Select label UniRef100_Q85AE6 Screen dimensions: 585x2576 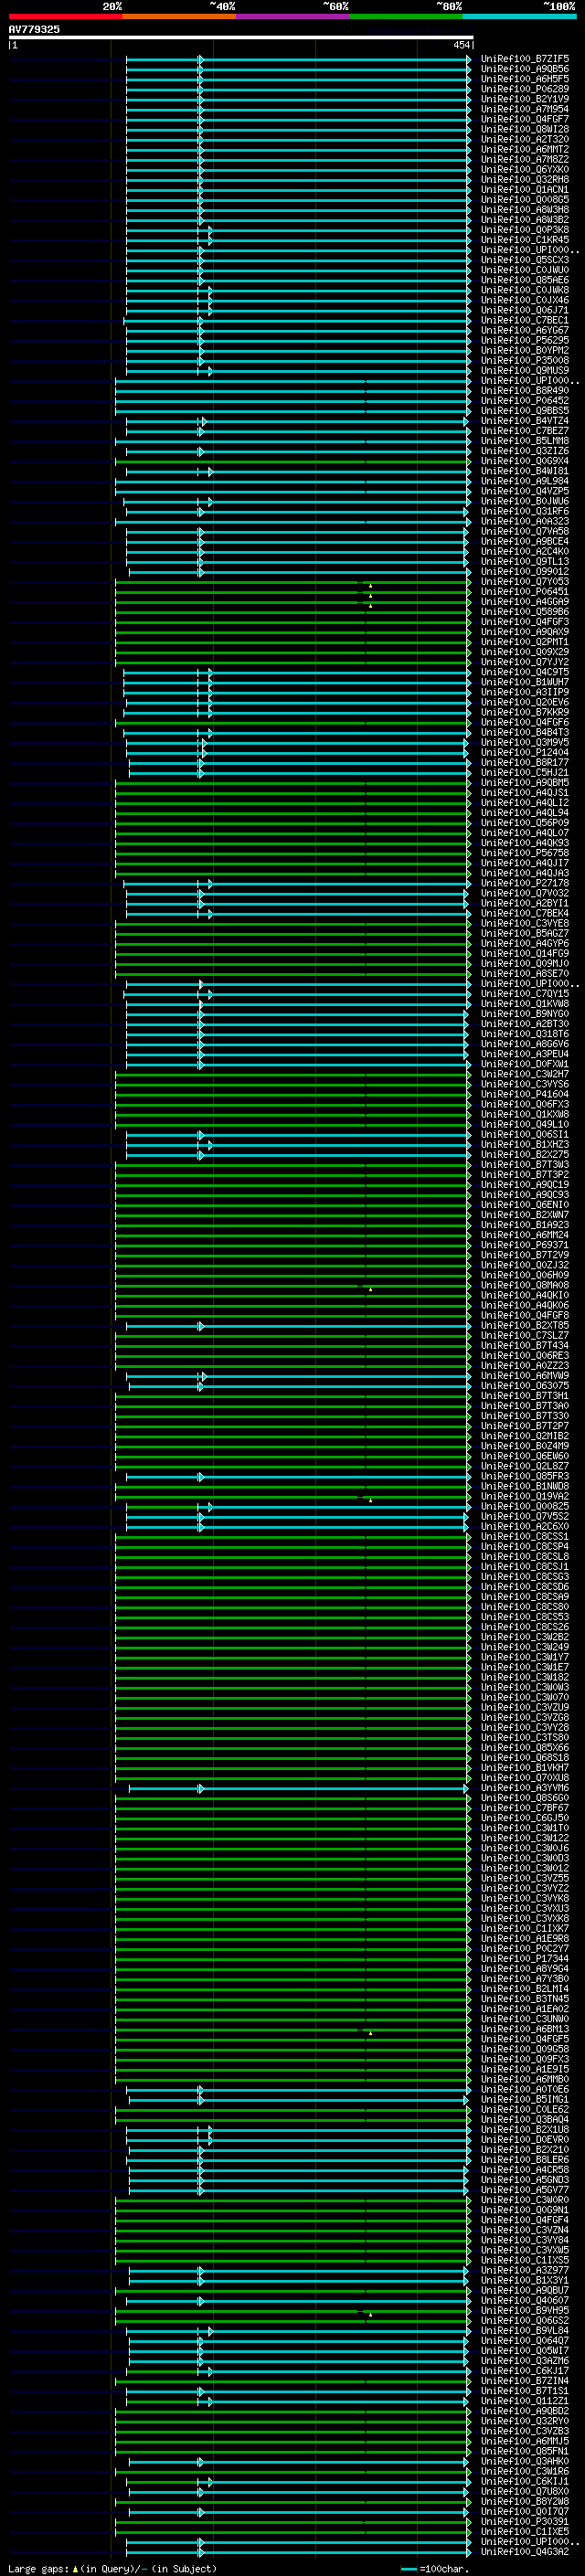pos(525,280)
